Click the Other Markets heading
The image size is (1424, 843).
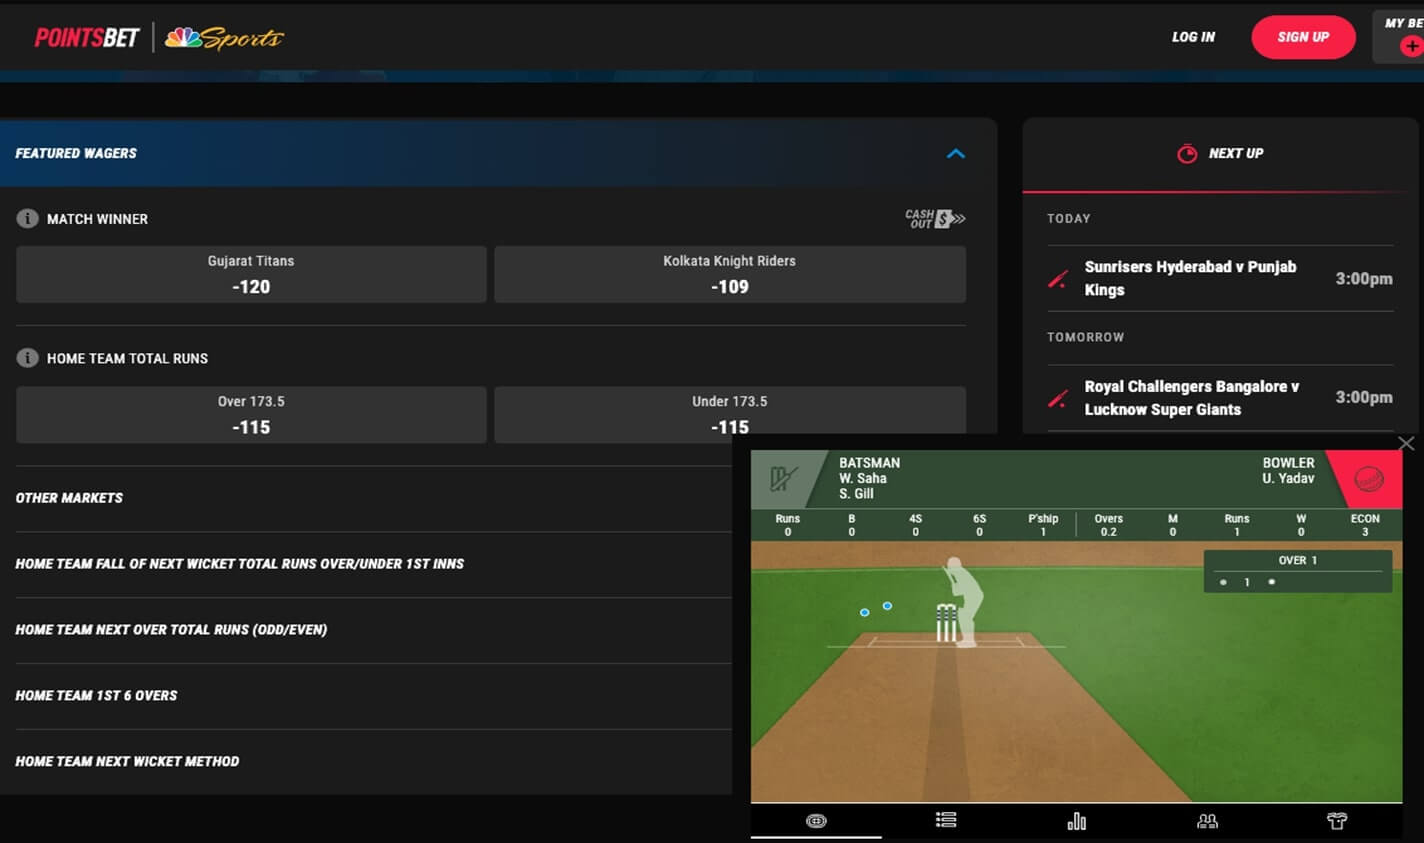pyautogui.click(x=69, y=498)
